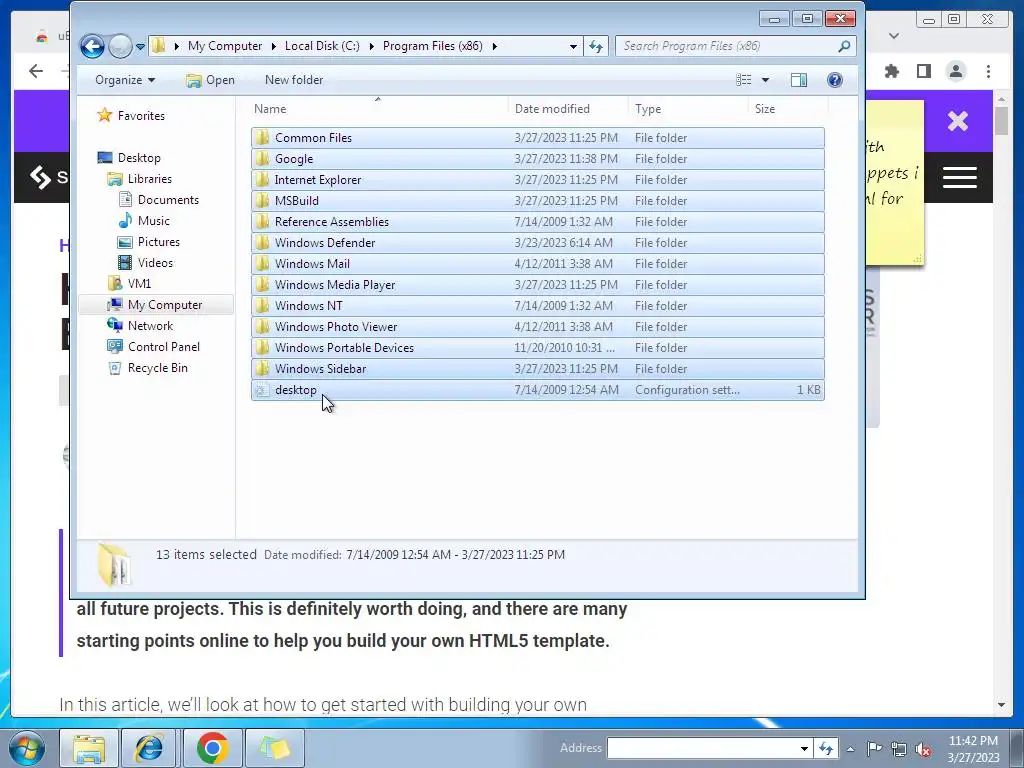Click the taskbar Address input field
The image size is (1024, 768).
pos(703,748)
